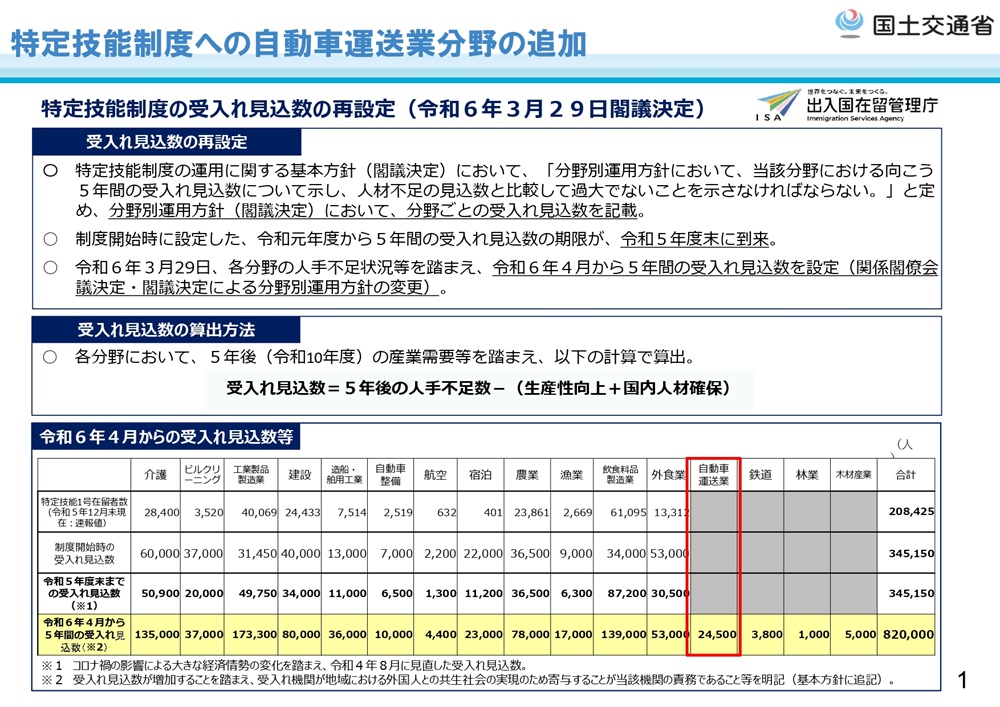
Task: Click the 国土交通省 logo icon
Action: coord(849,23)
